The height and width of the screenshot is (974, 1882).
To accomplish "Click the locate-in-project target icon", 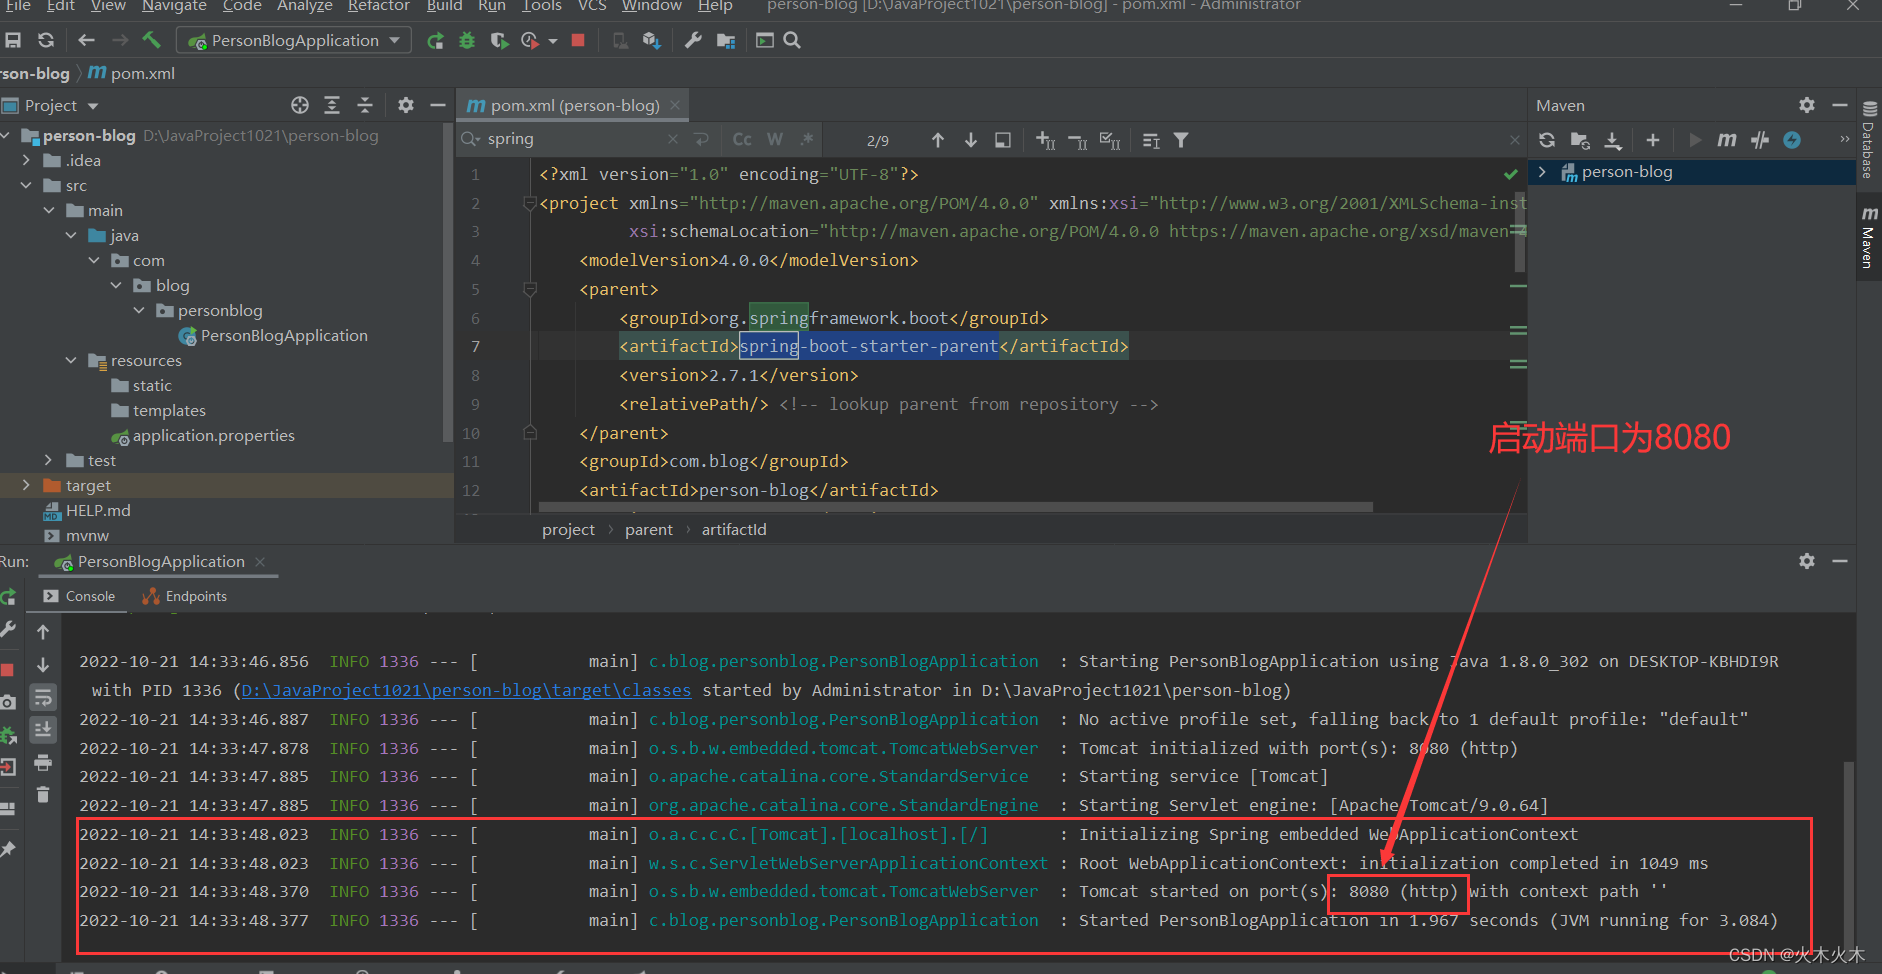I will [300, 105].
